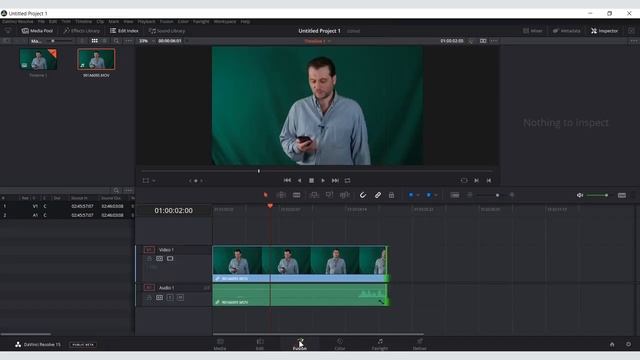This screenshot has width=640, height=360.
Task: Select the Timeline 1 thumbnail in media pool
Action: tap(38, 59)
